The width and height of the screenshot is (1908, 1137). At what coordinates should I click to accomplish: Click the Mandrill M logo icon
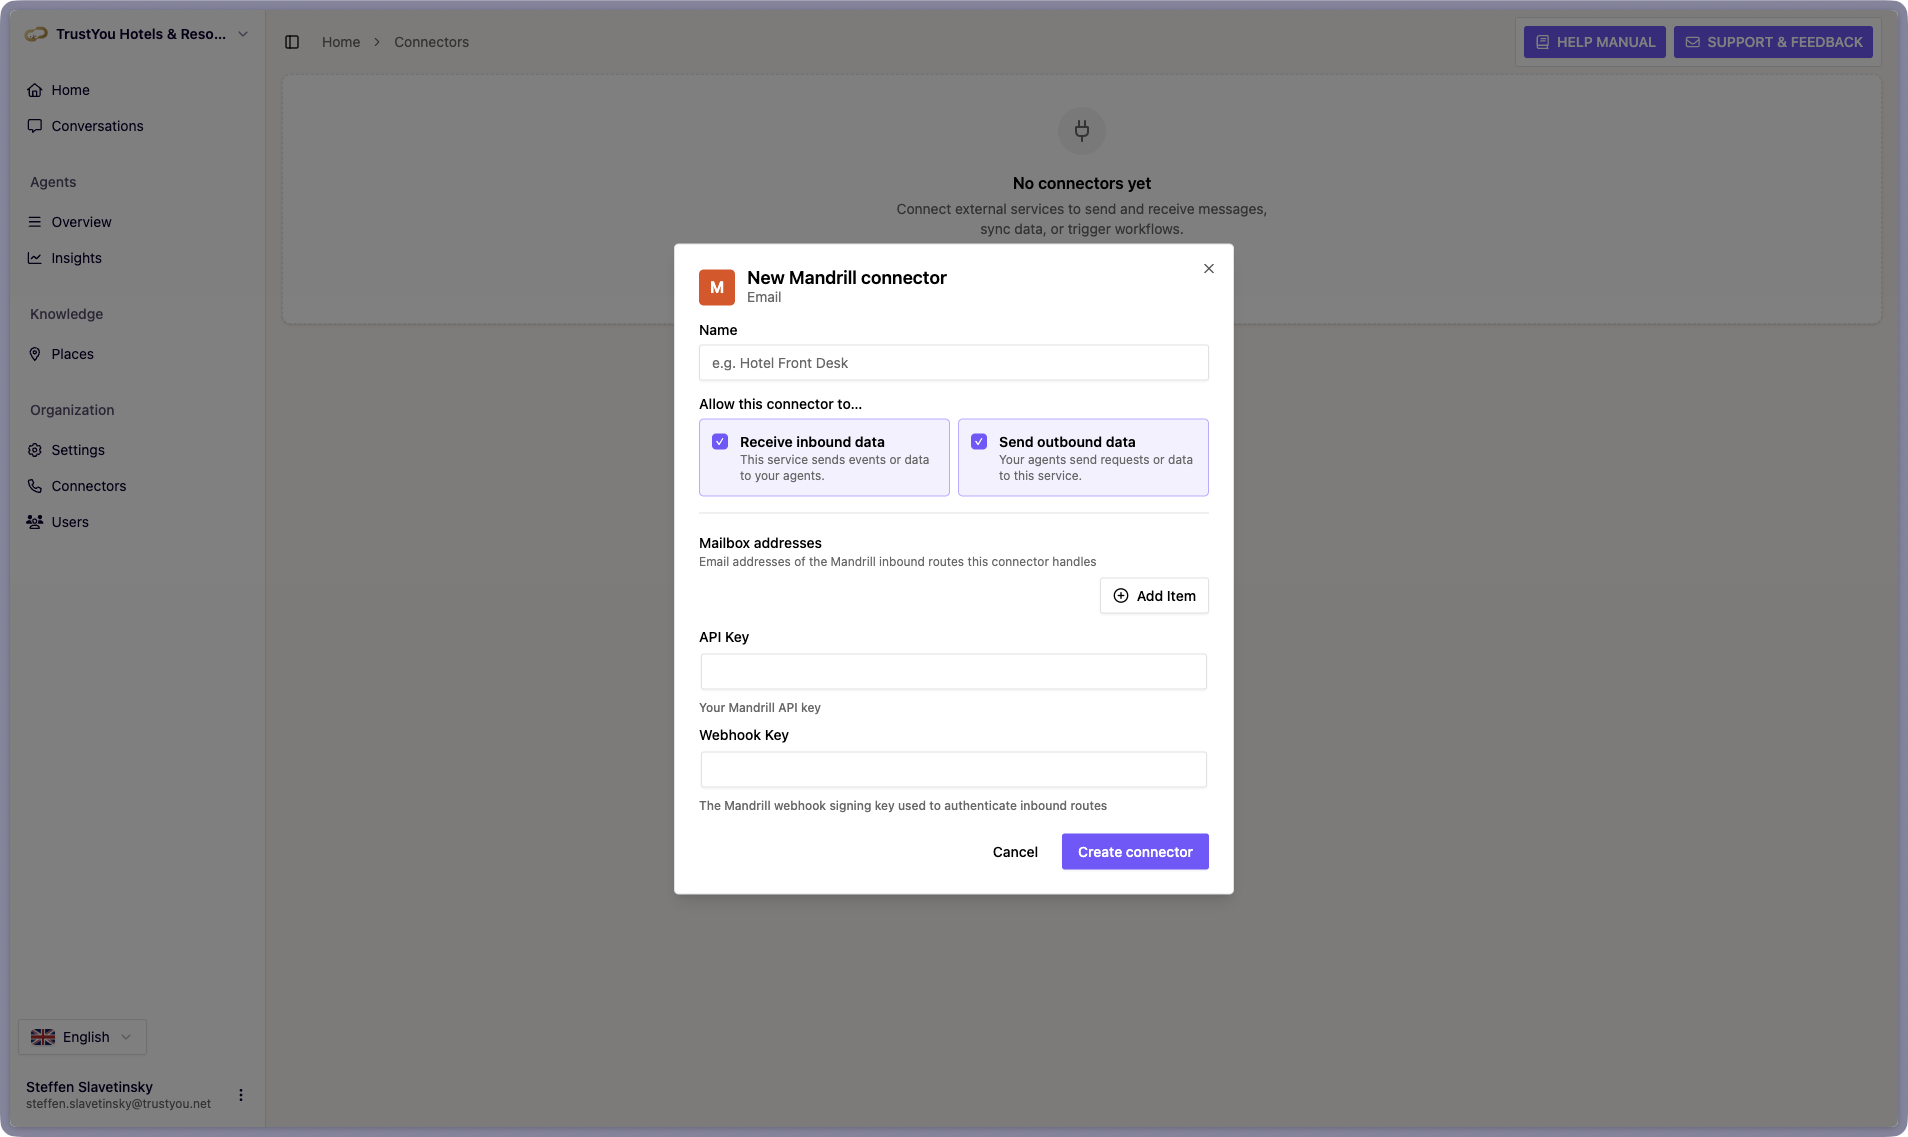click(717, 287)
